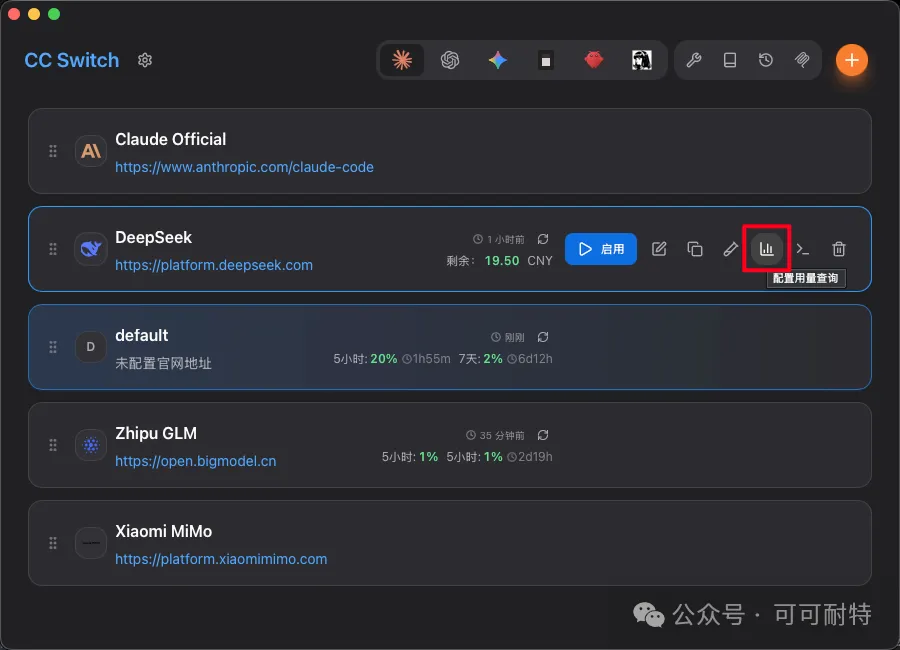Click the CC Switch title
Viewport: 900px width, 650px height.
[72, 60]
